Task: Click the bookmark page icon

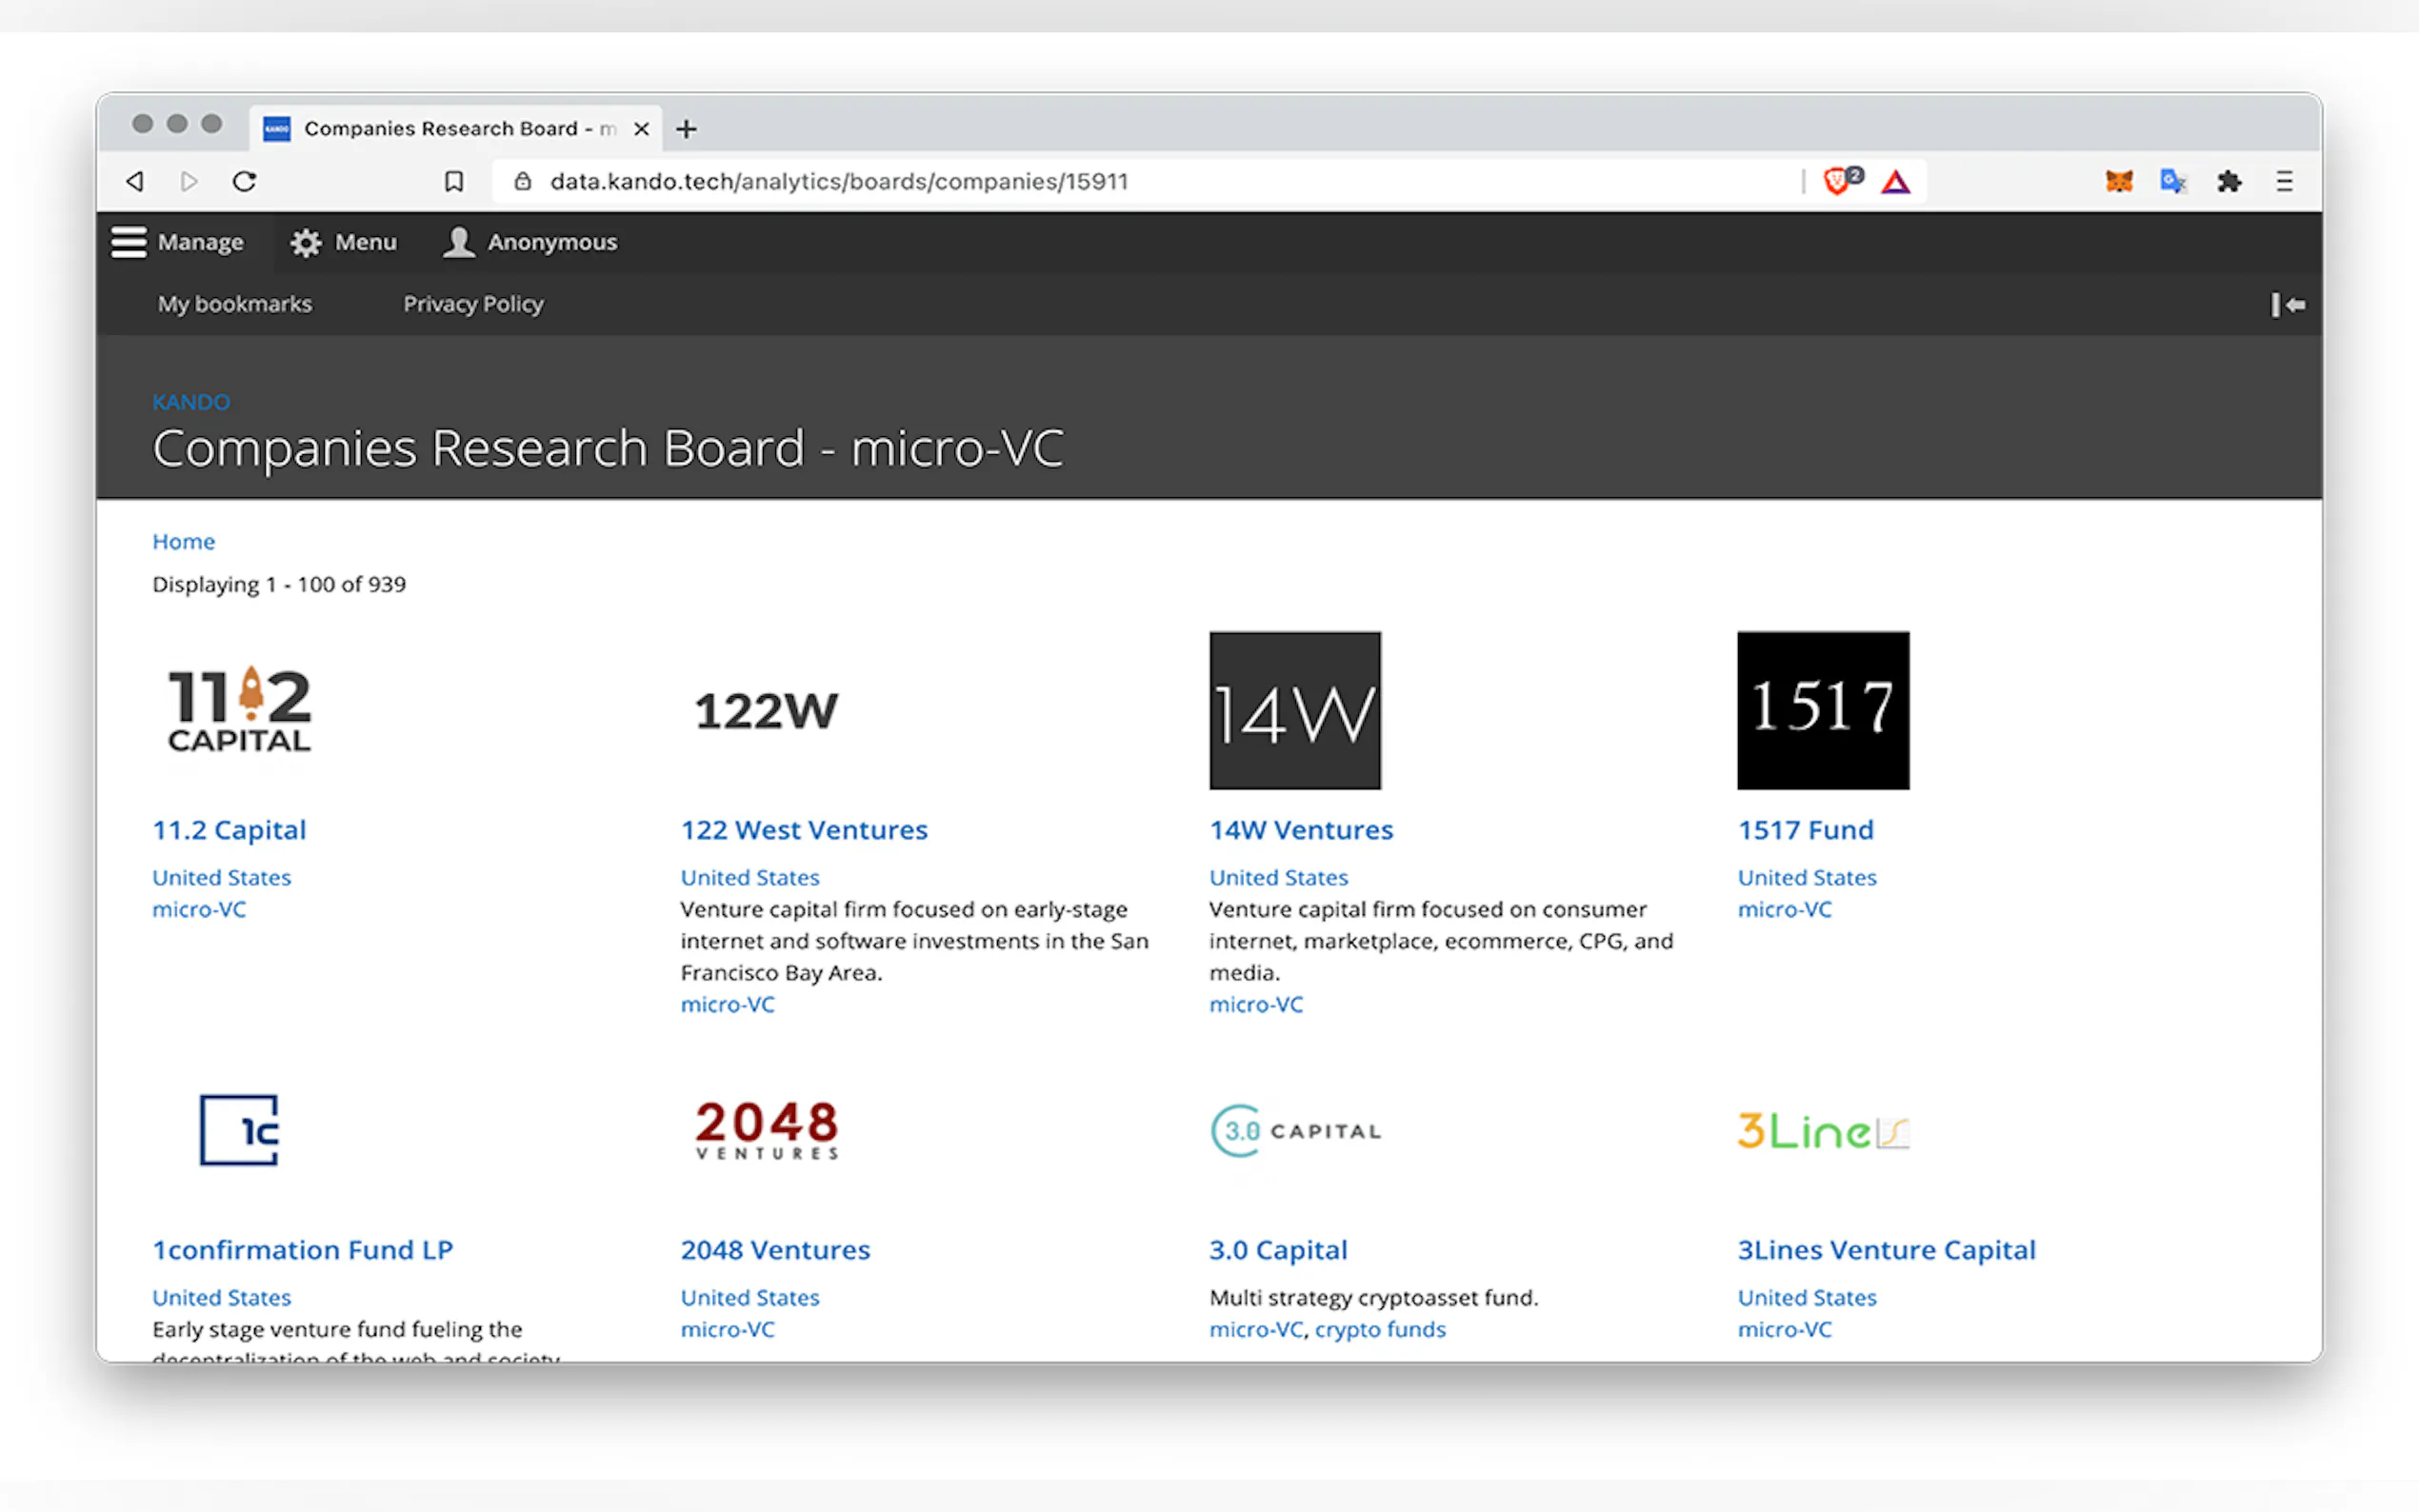Action: (454, 181)
